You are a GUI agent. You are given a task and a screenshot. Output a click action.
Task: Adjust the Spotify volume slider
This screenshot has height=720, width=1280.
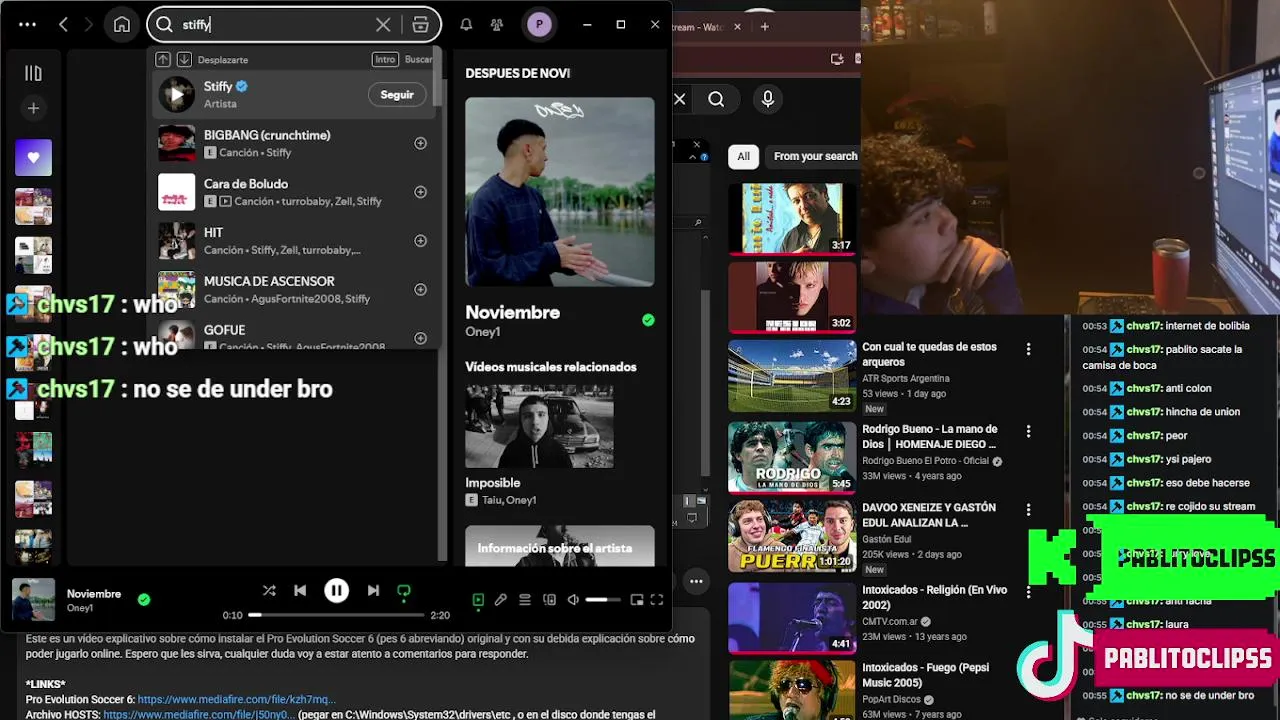603,600
